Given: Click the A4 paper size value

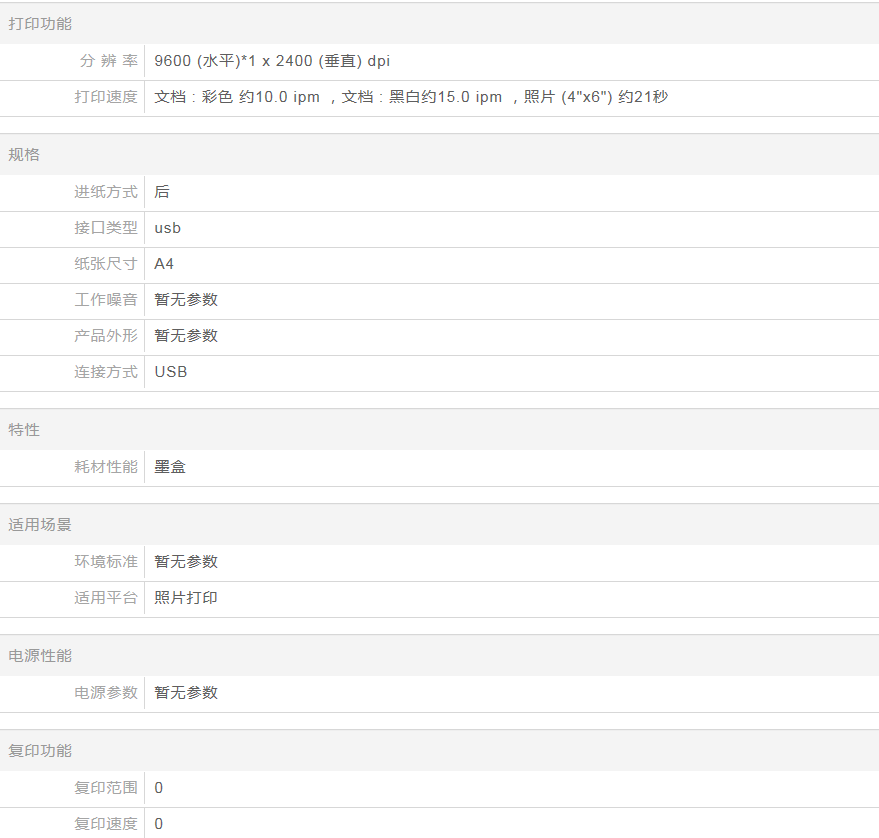Looking at the screenshot, I should tap(164, 264).
